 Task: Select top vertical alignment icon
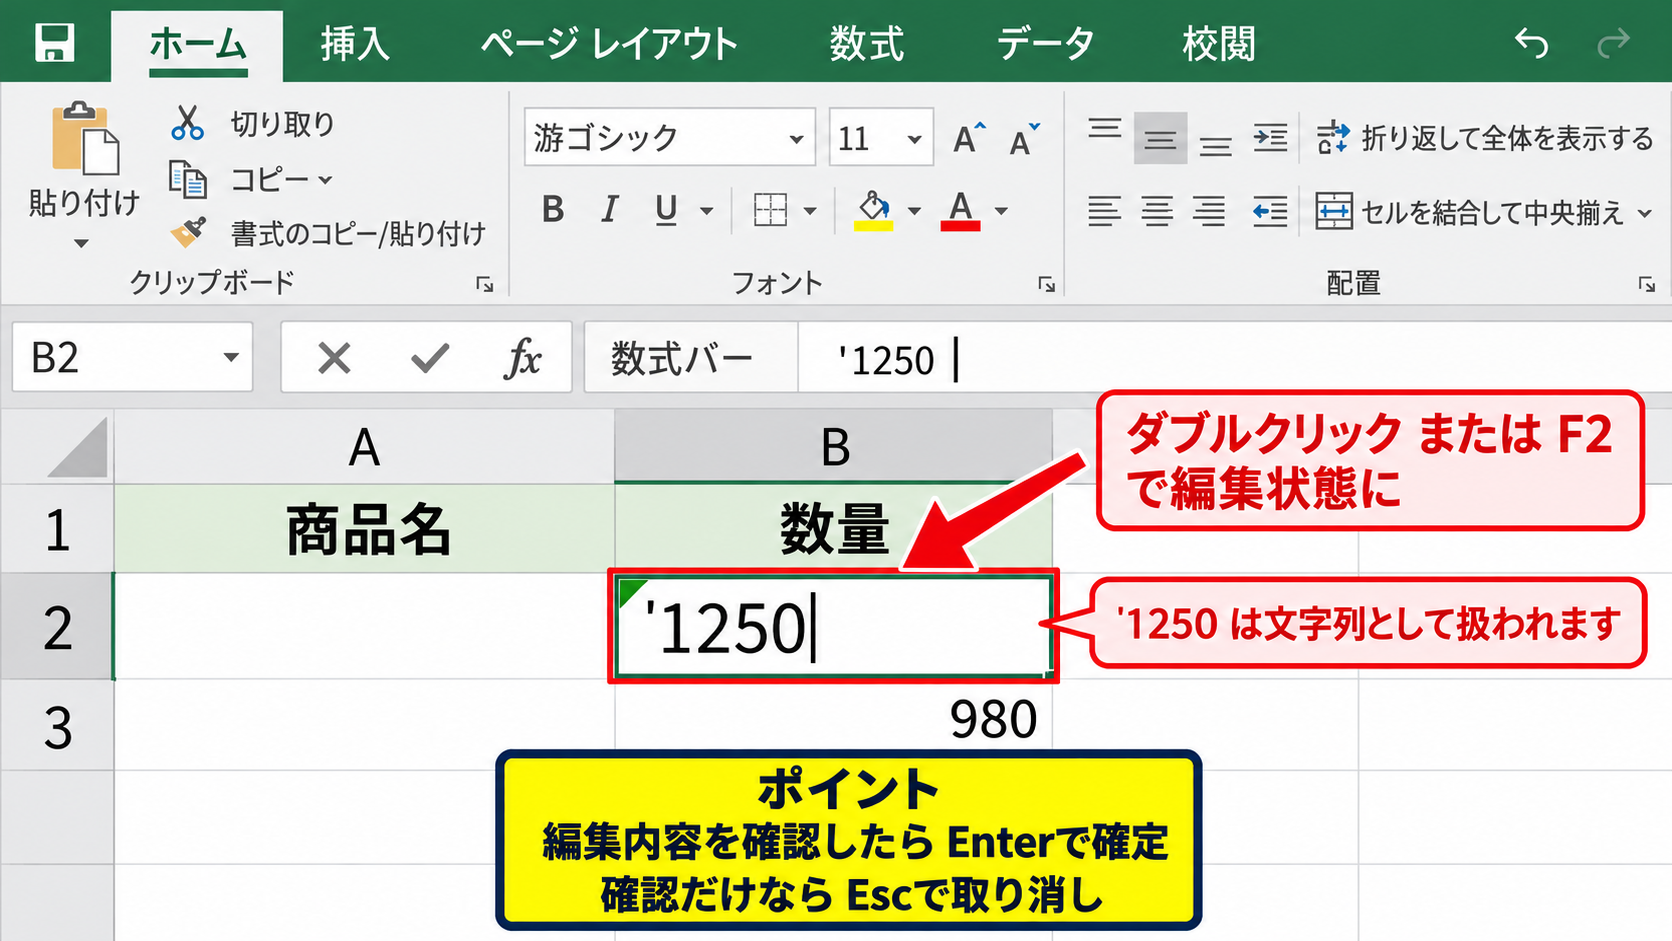tap(1104, 128)
